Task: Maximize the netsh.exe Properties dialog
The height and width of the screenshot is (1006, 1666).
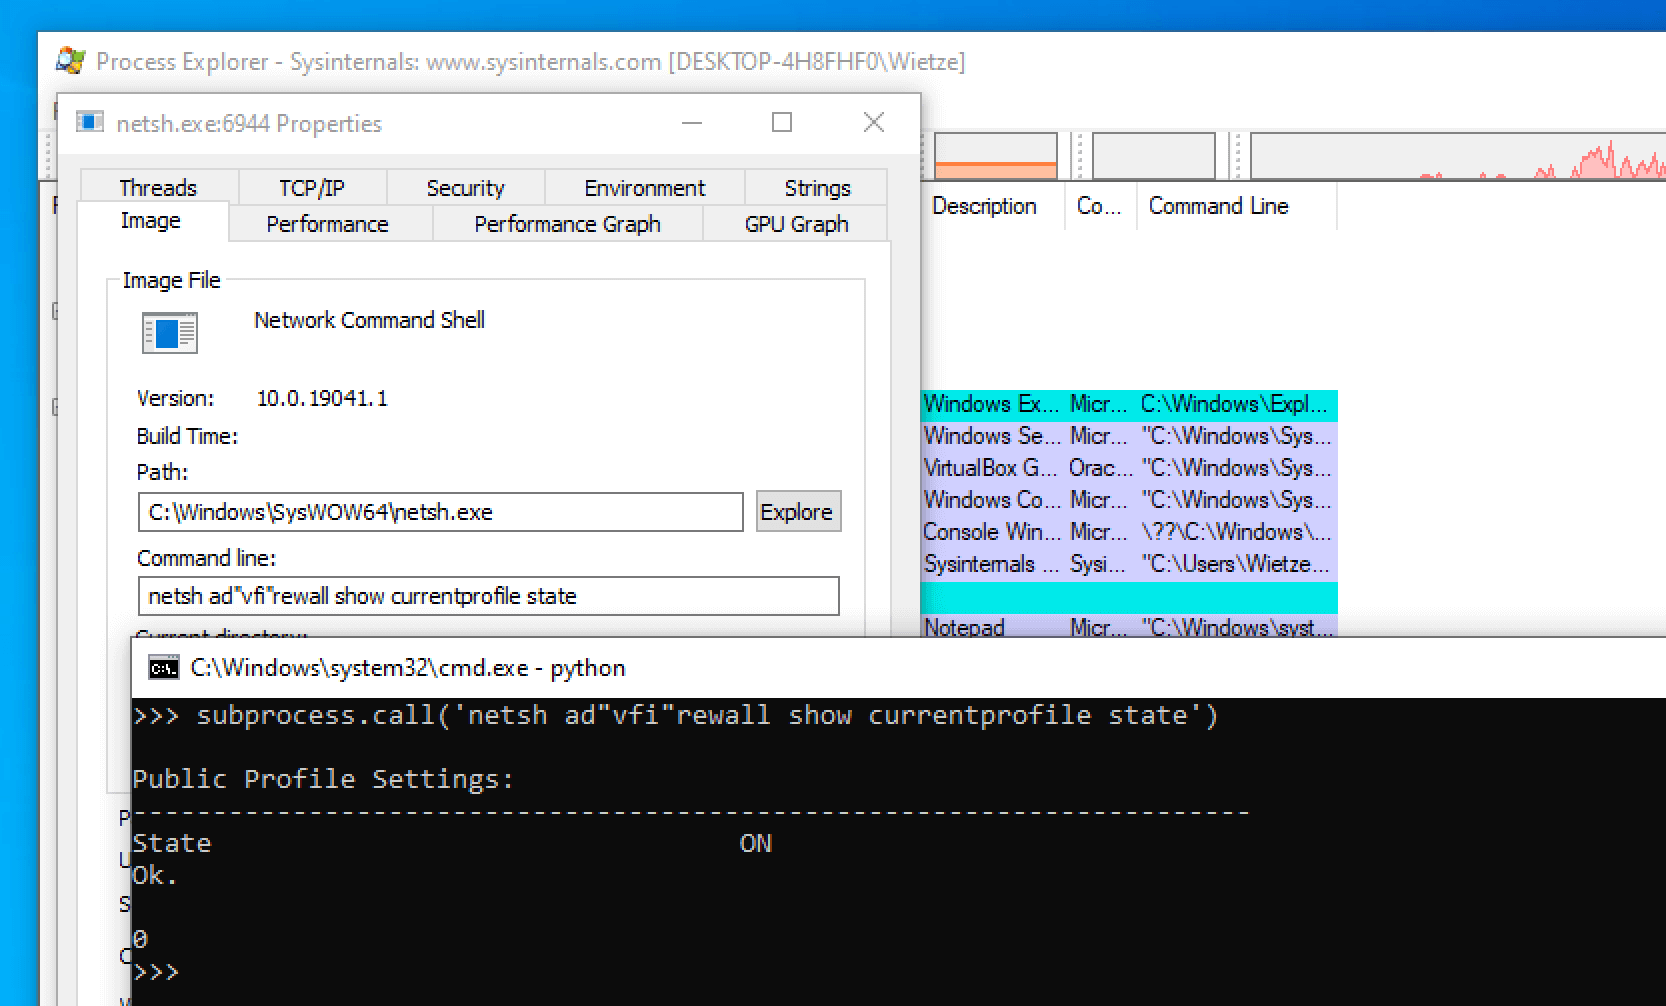Action: [782, 122]
